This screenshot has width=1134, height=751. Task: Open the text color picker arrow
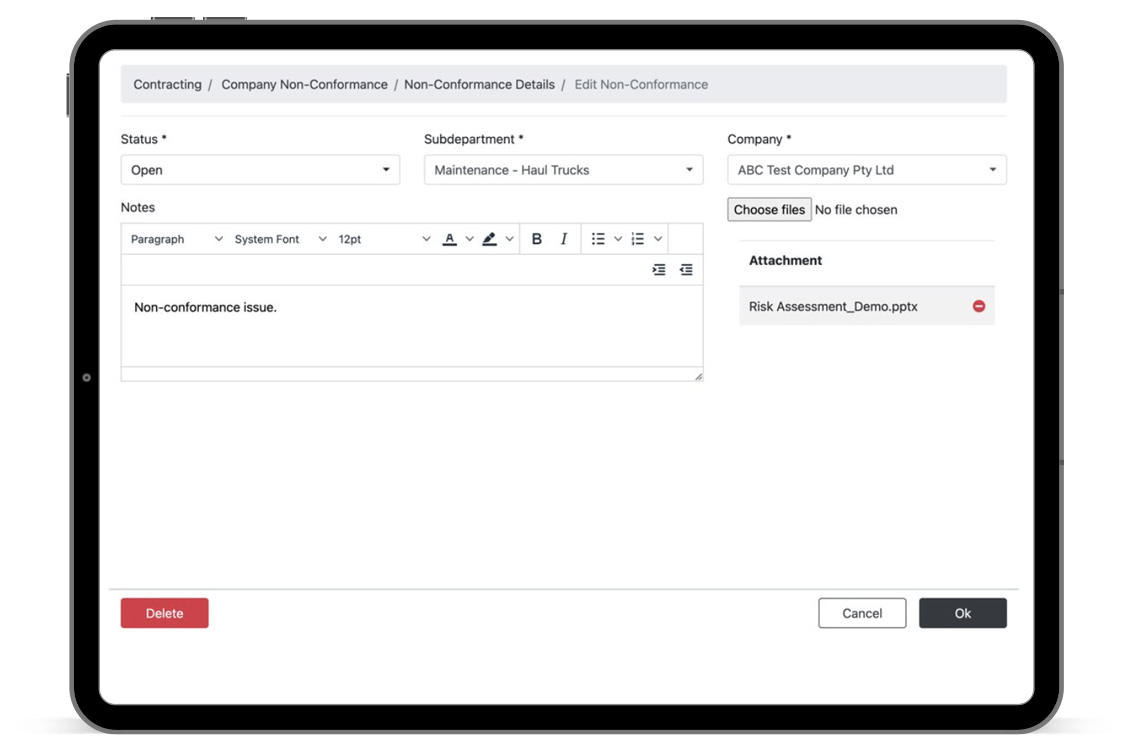pos(469,239)
